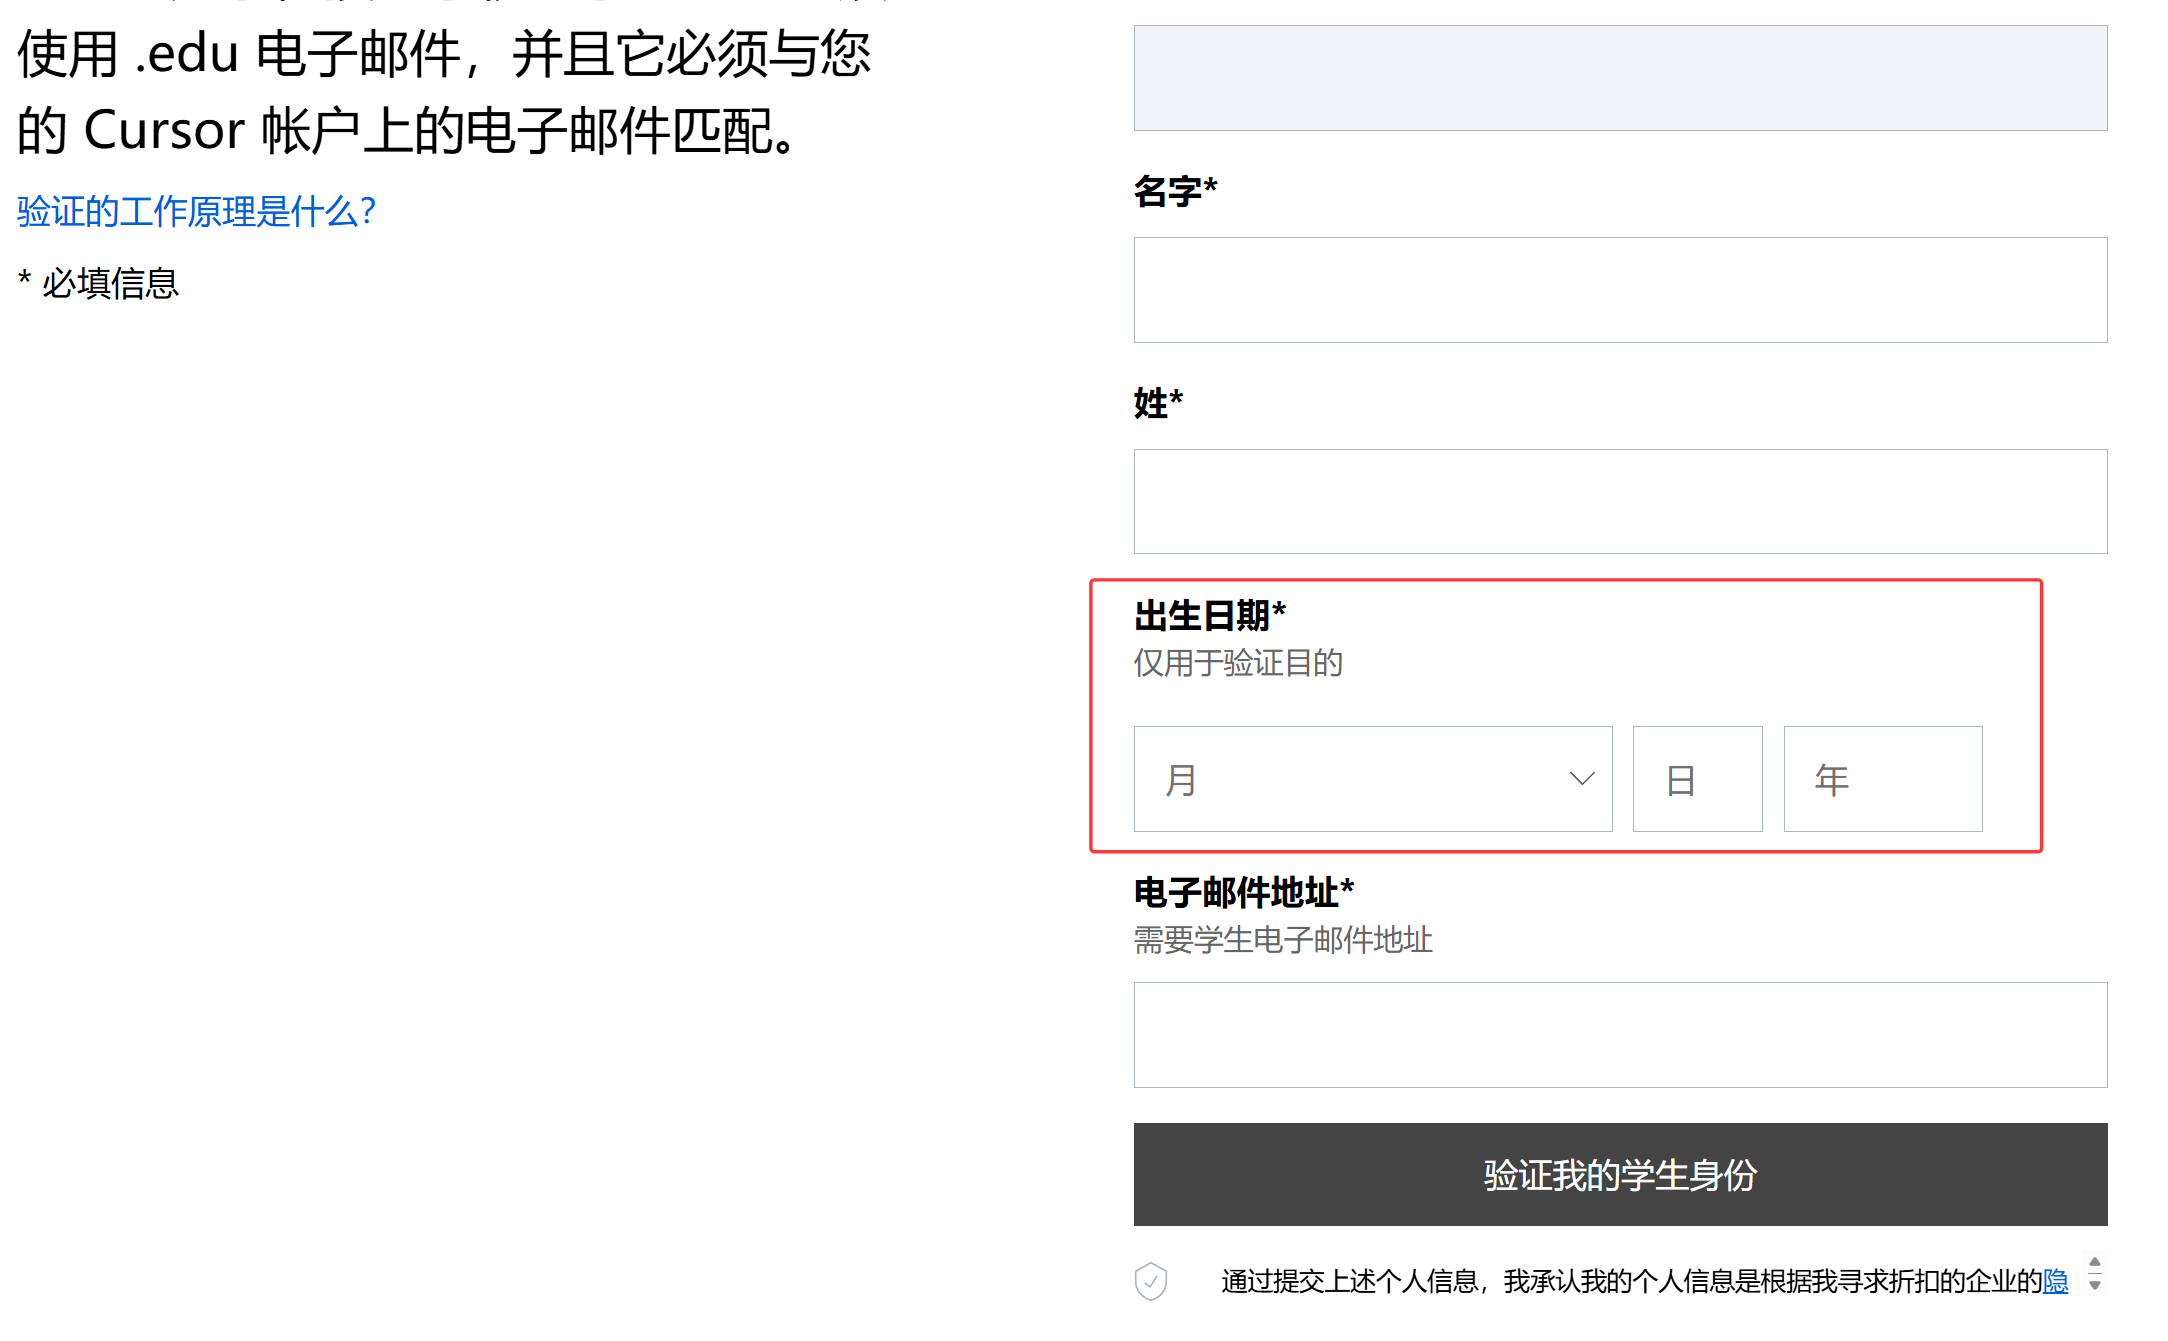Click the 日 (day) birth date field

(1697, 779)
